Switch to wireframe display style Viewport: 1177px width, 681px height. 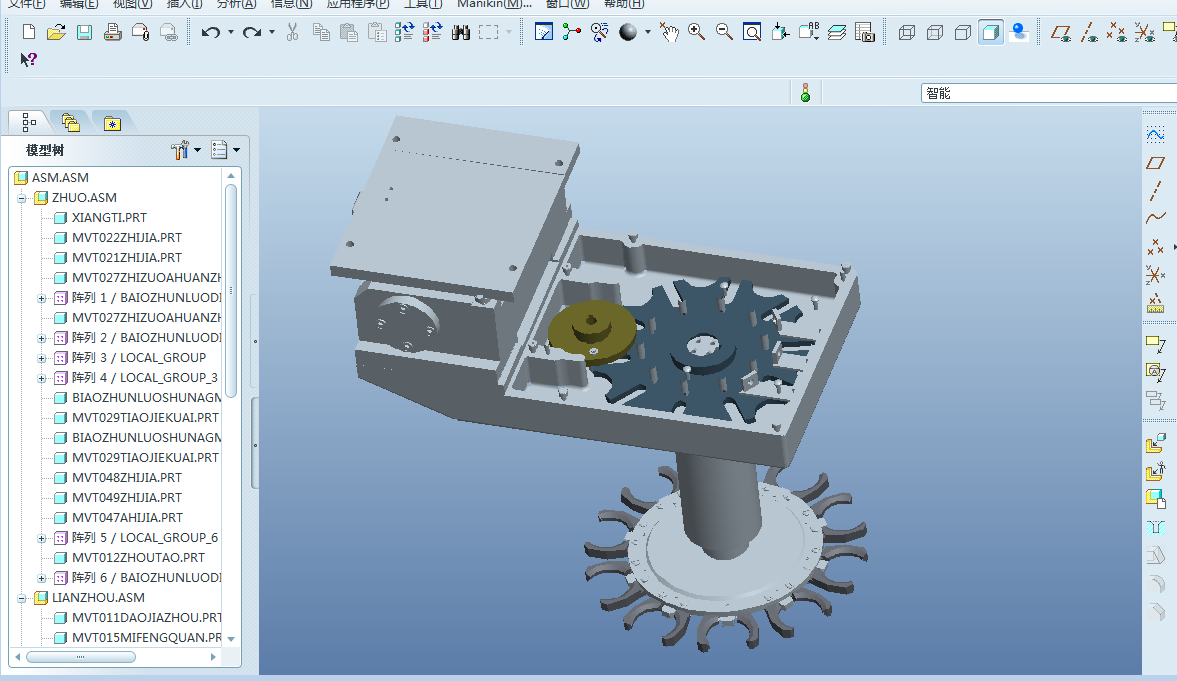907,32
